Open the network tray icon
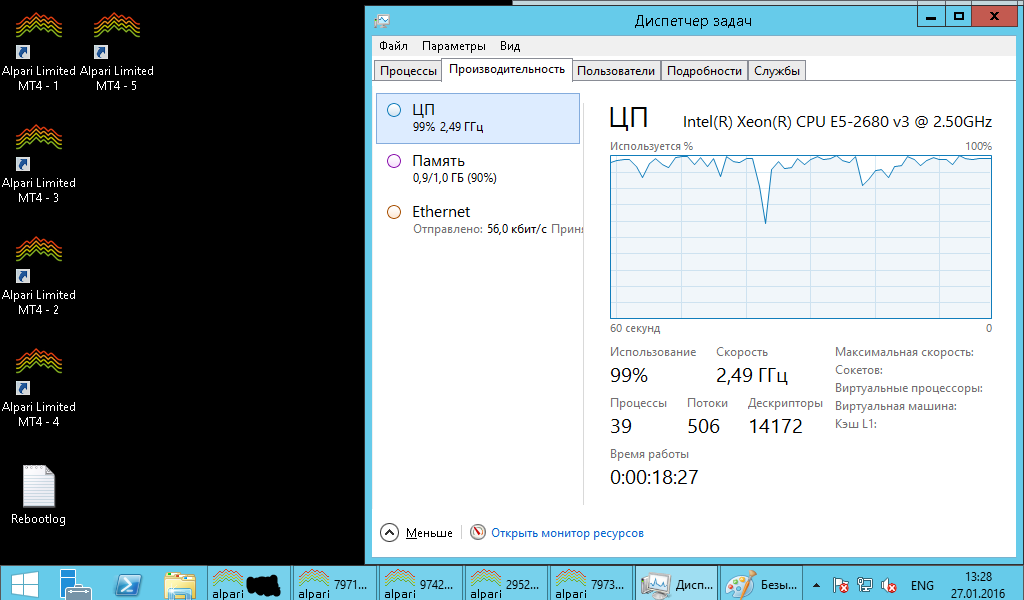This screenshot has width=1024, height=600. tap(865, 585)
